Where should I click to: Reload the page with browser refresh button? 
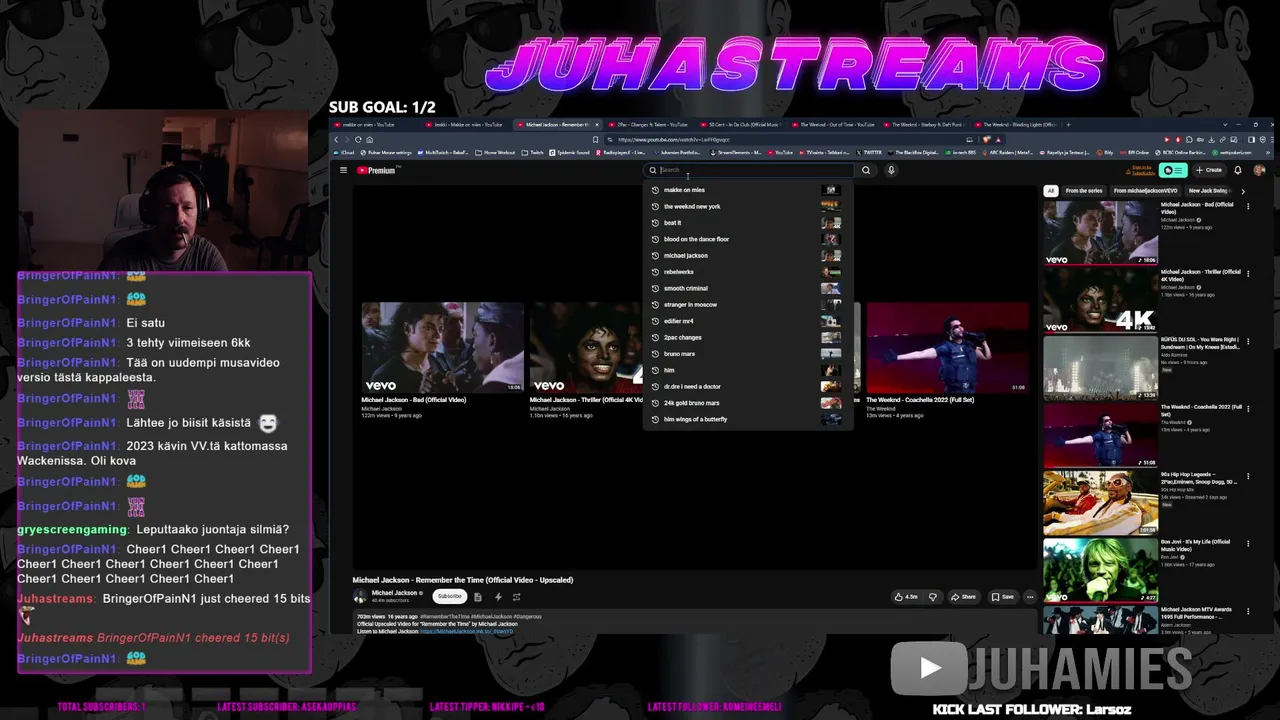tap(358, 140)
